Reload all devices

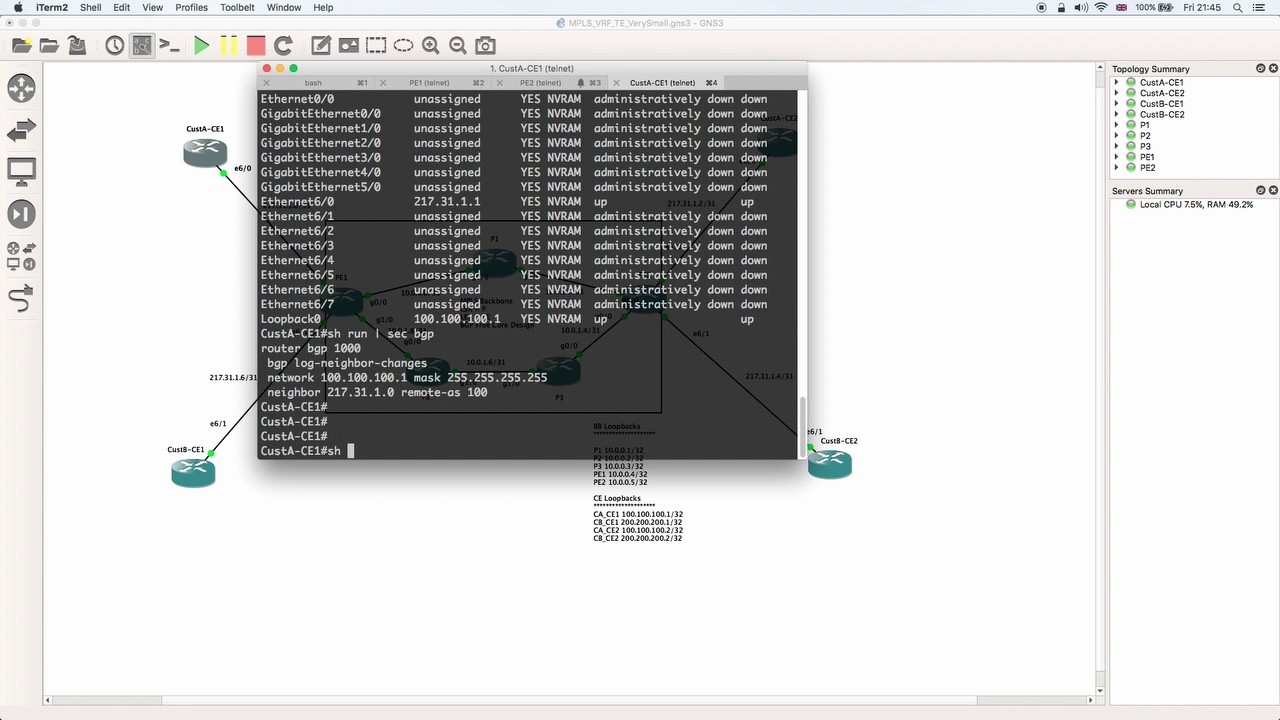pos(283,45)
